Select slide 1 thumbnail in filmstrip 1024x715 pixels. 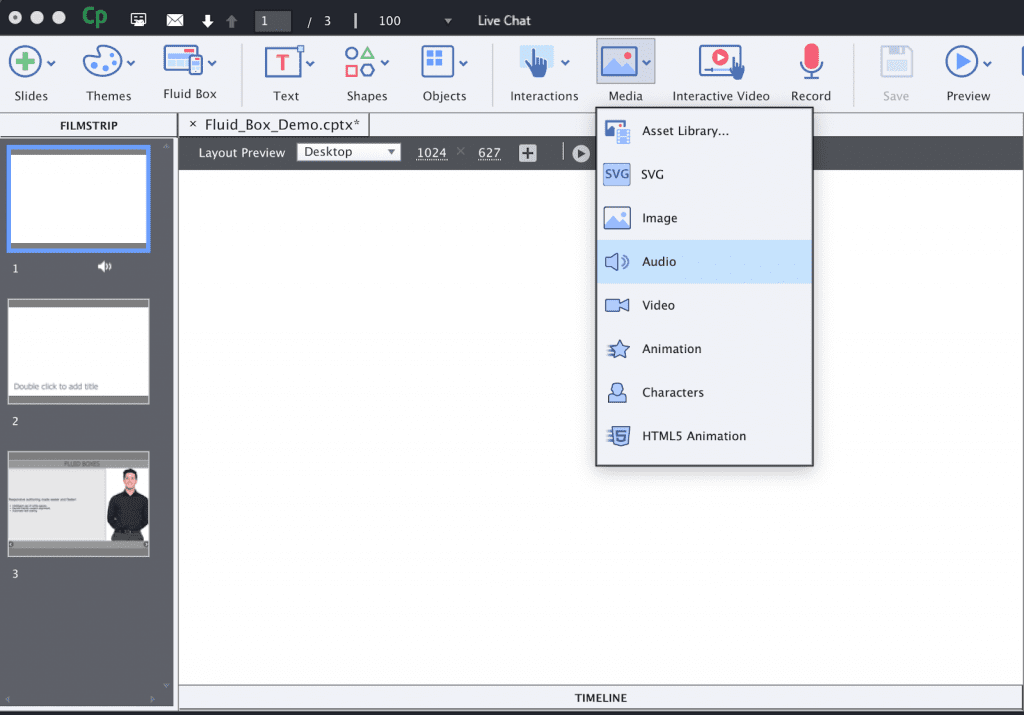[x=78, y=199]
